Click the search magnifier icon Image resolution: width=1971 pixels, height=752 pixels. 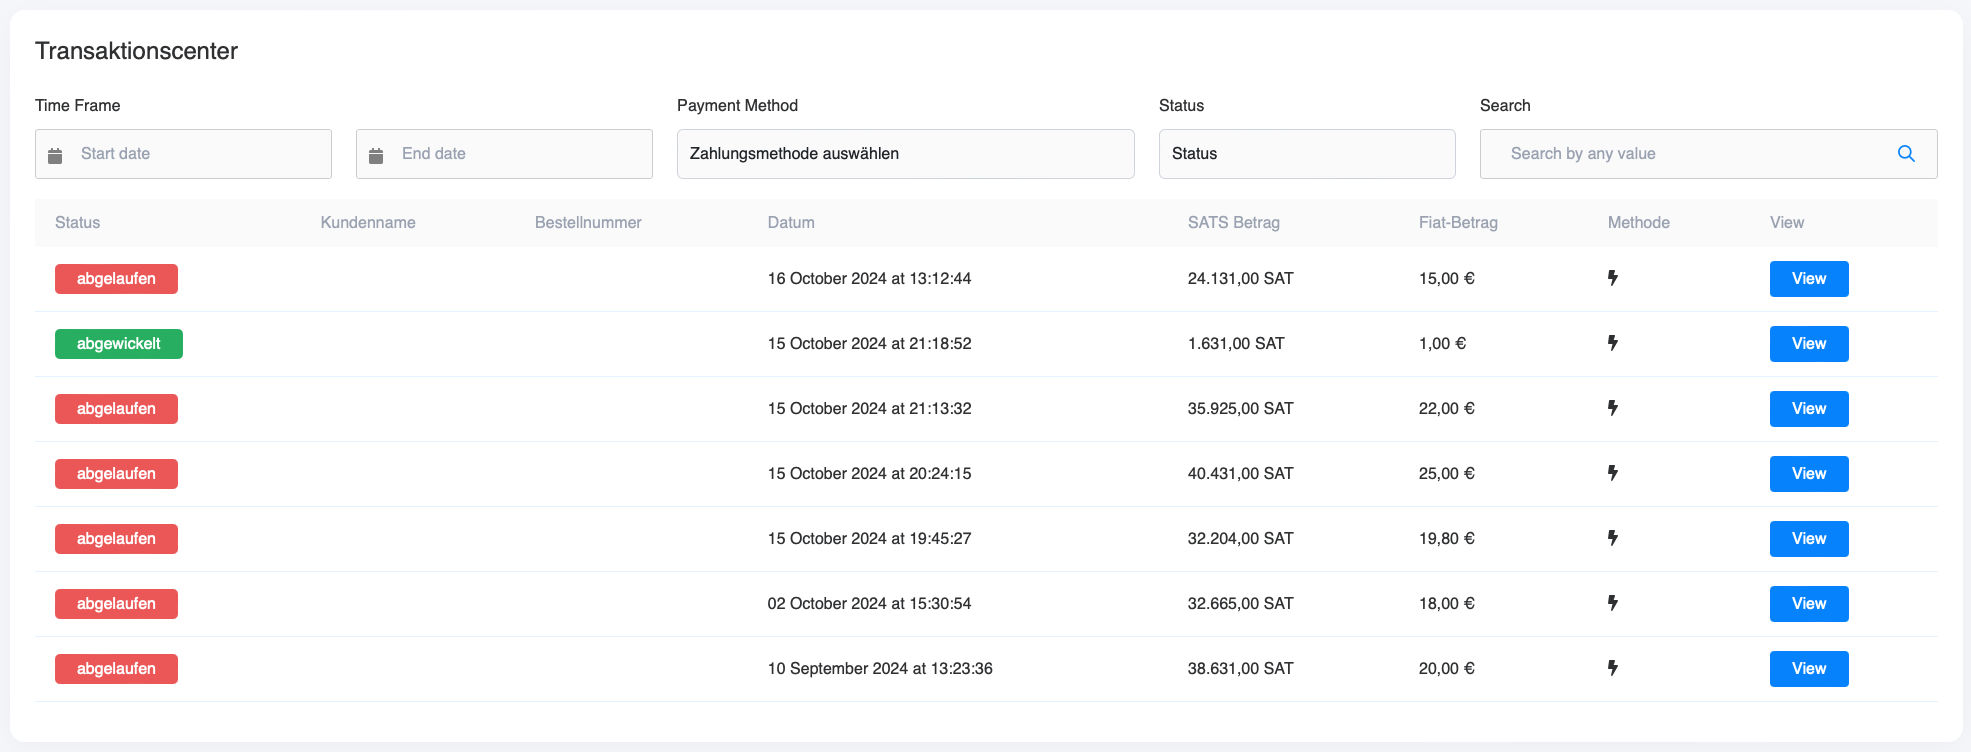tap(1906, 154)
